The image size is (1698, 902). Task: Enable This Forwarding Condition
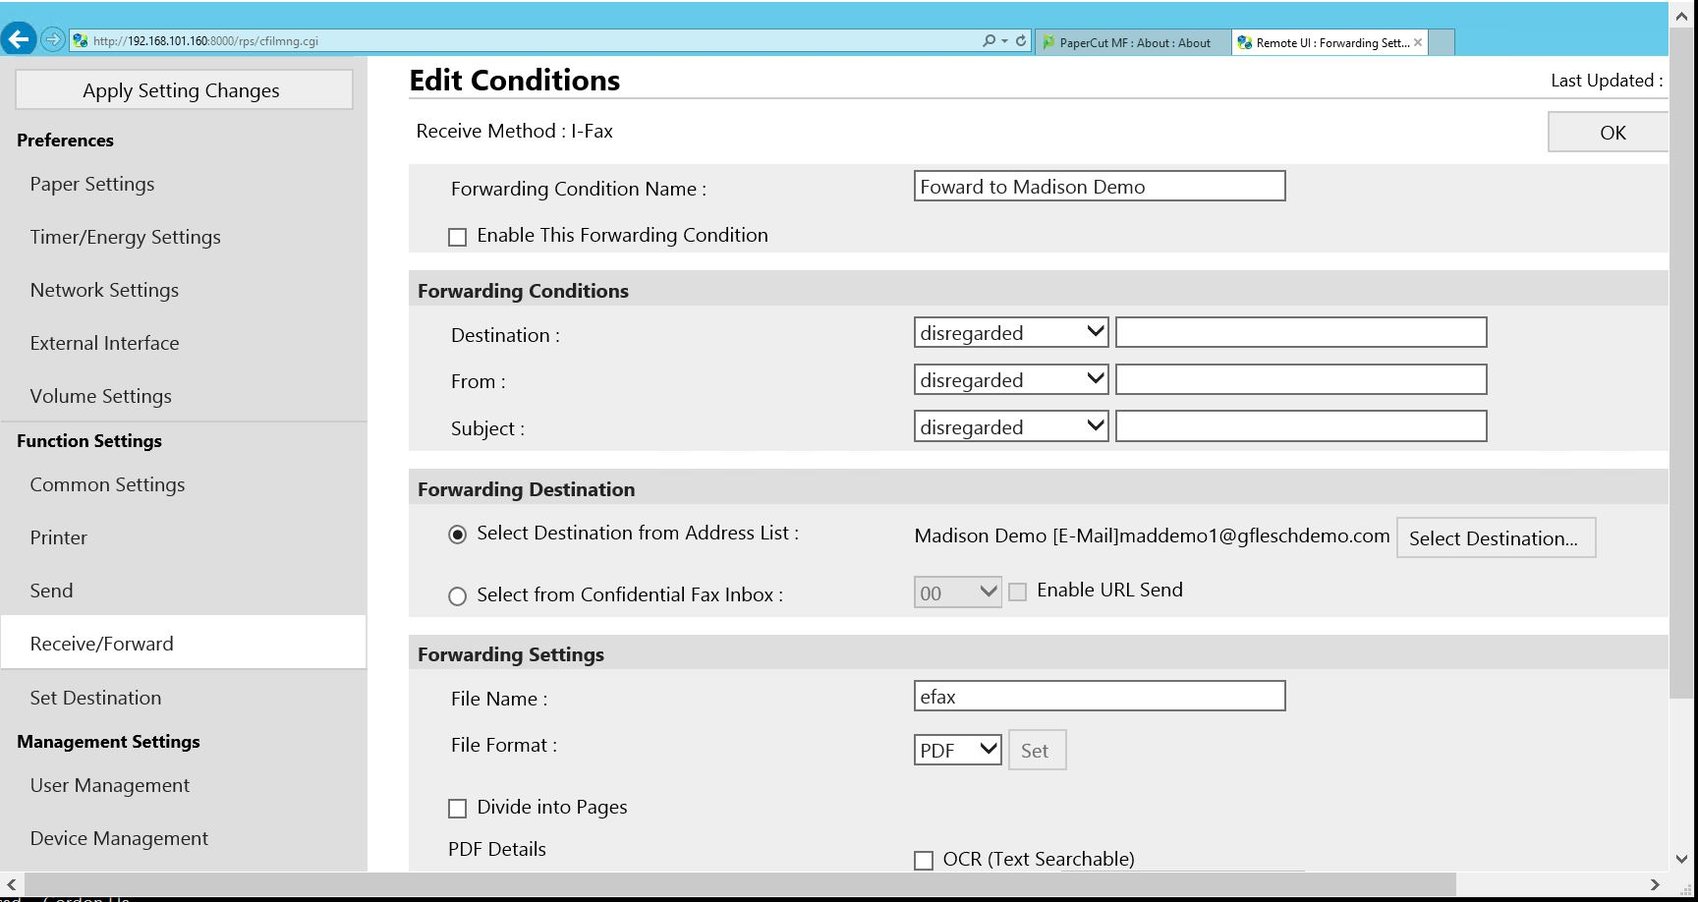pyautogui.click(x=458, y=236)
